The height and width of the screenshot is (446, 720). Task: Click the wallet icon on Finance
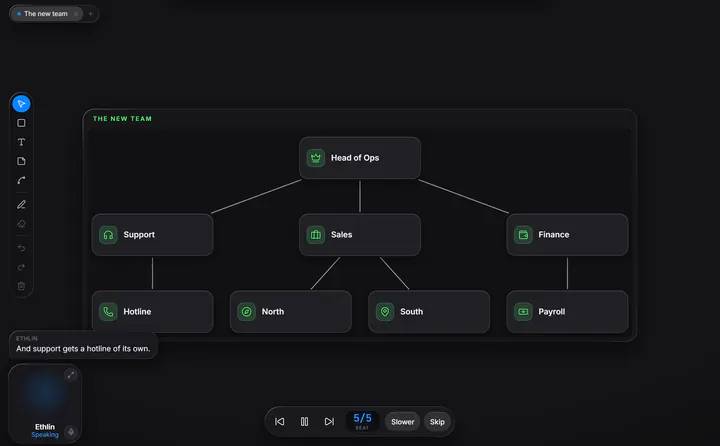(x=523, y=235)
